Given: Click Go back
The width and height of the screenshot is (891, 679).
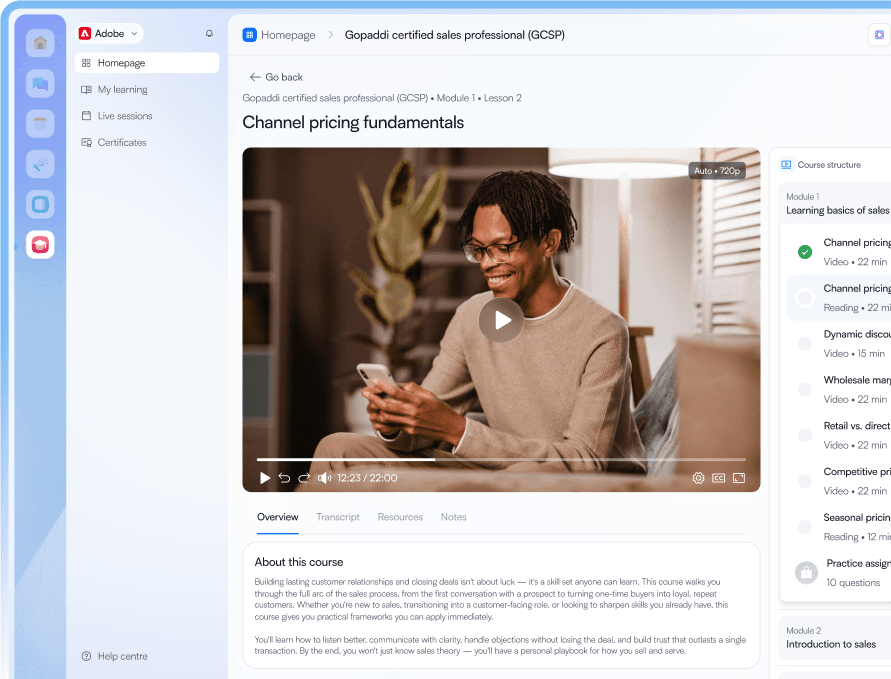Looking at the screenshot, I should [x=276, y=77].
